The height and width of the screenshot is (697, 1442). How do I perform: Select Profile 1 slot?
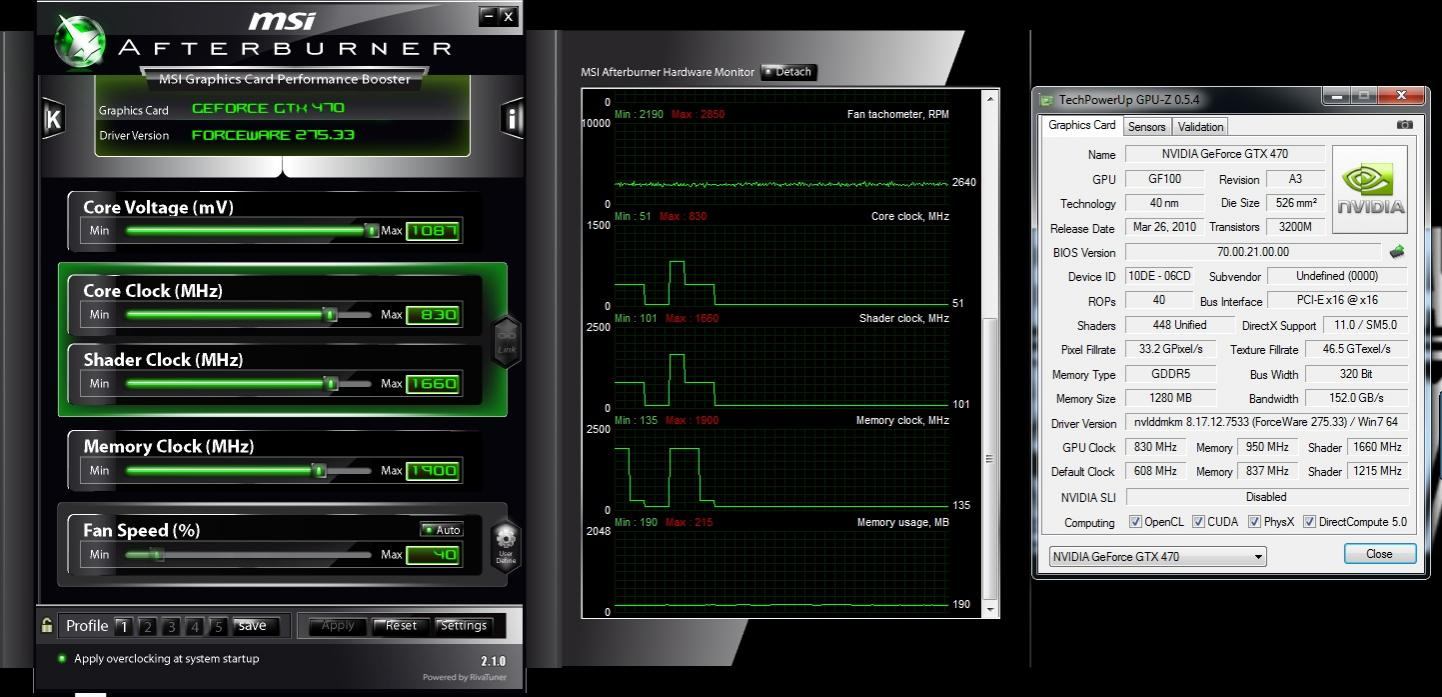coord(123,627)
